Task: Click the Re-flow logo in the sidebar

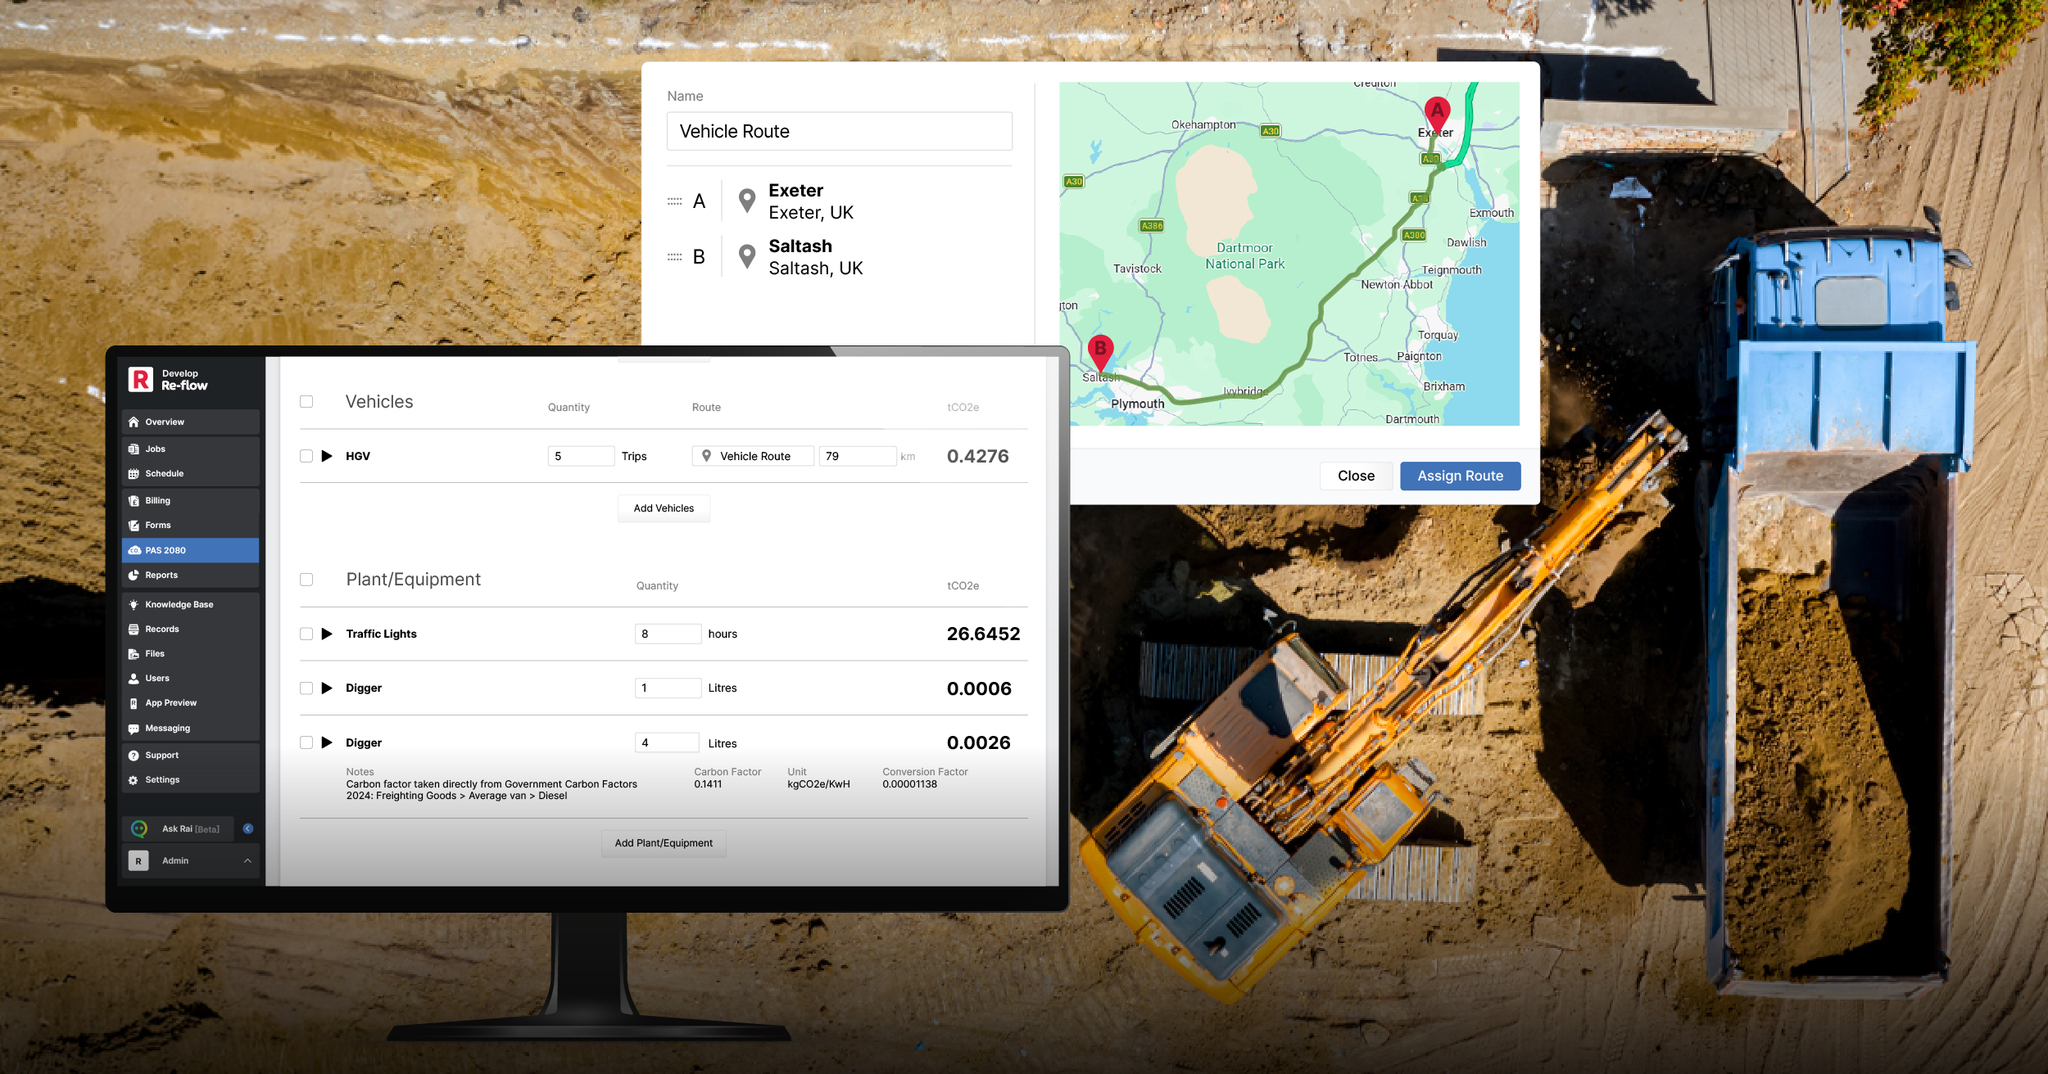Action: click(141, 379)
